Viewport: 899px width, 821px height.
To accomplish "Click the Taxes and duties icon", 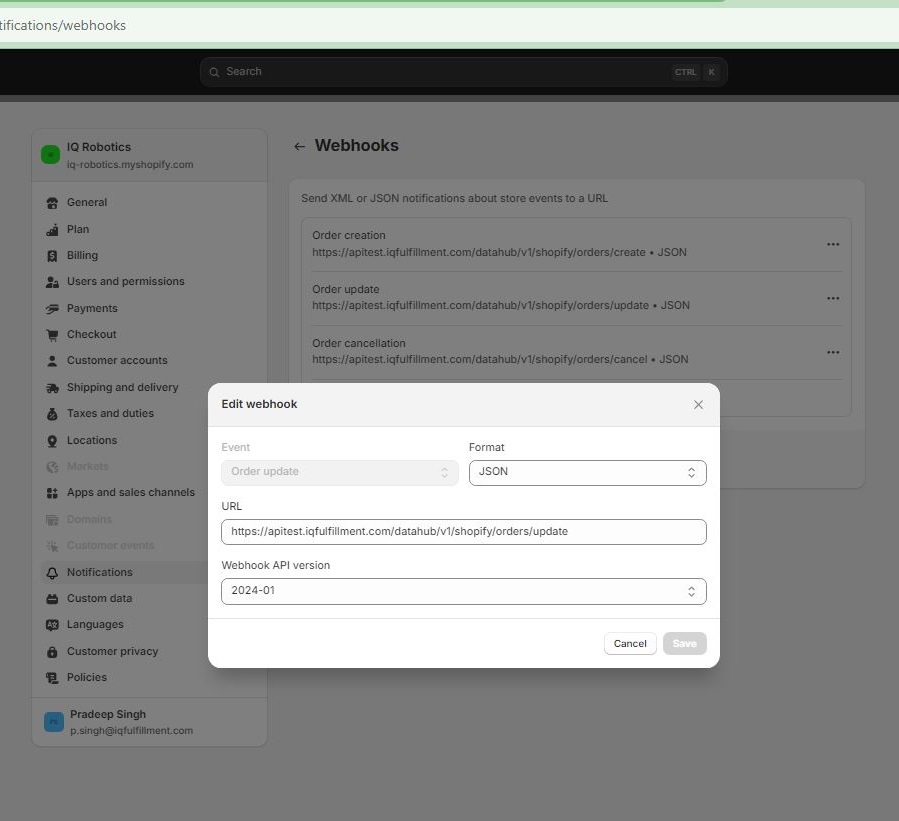I will coord(52,413).
